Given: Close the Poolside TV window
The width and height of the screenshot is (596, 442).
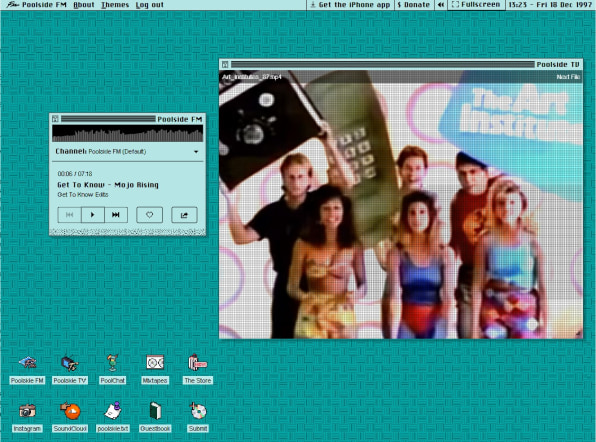Looking at the screenshot, I should 225,65.
